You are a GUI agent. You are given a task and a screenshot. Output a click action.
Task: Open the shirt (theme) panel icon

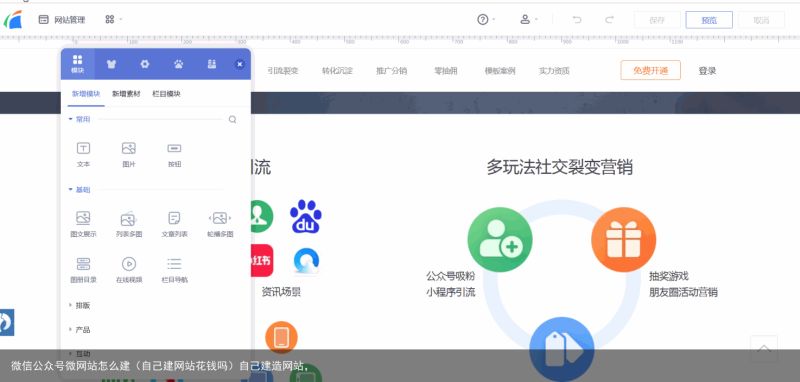(x=111, y=64)
